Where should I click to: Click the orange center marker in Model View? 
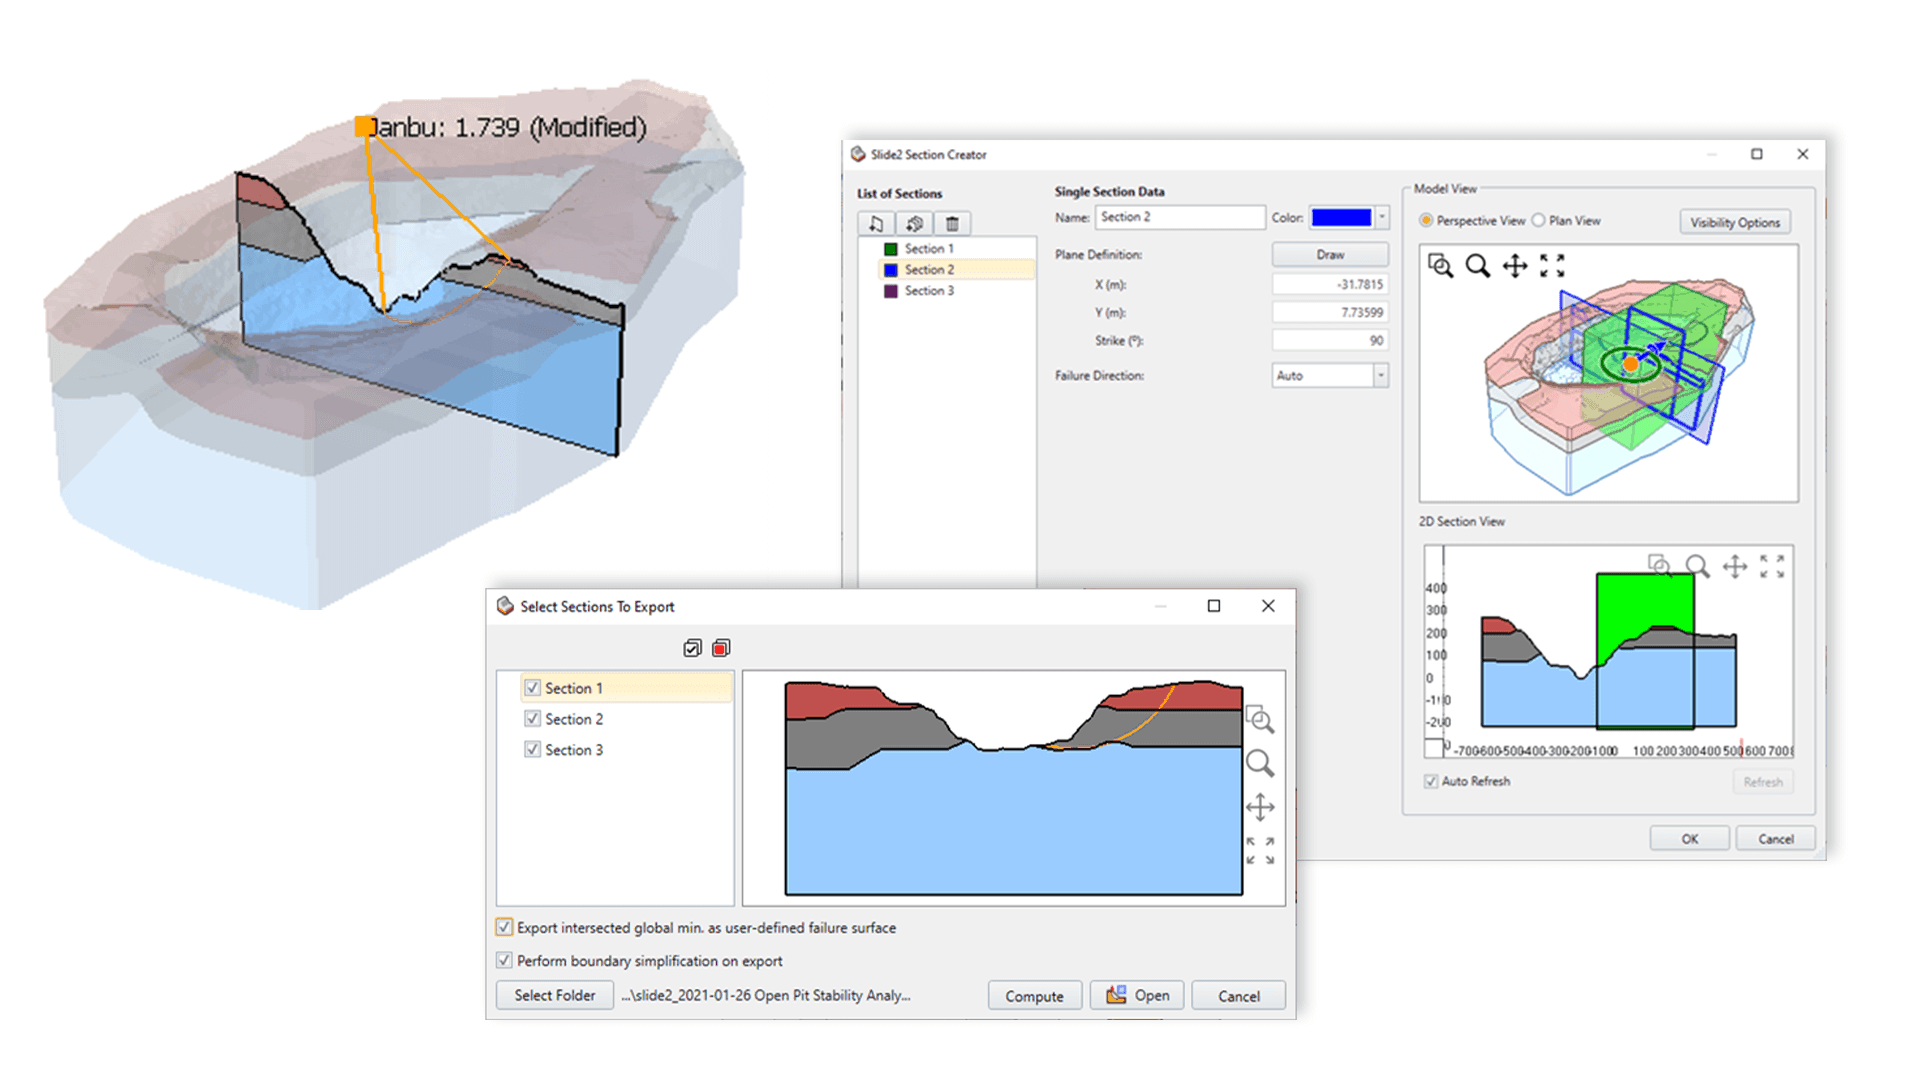(x=1631, y=364)
